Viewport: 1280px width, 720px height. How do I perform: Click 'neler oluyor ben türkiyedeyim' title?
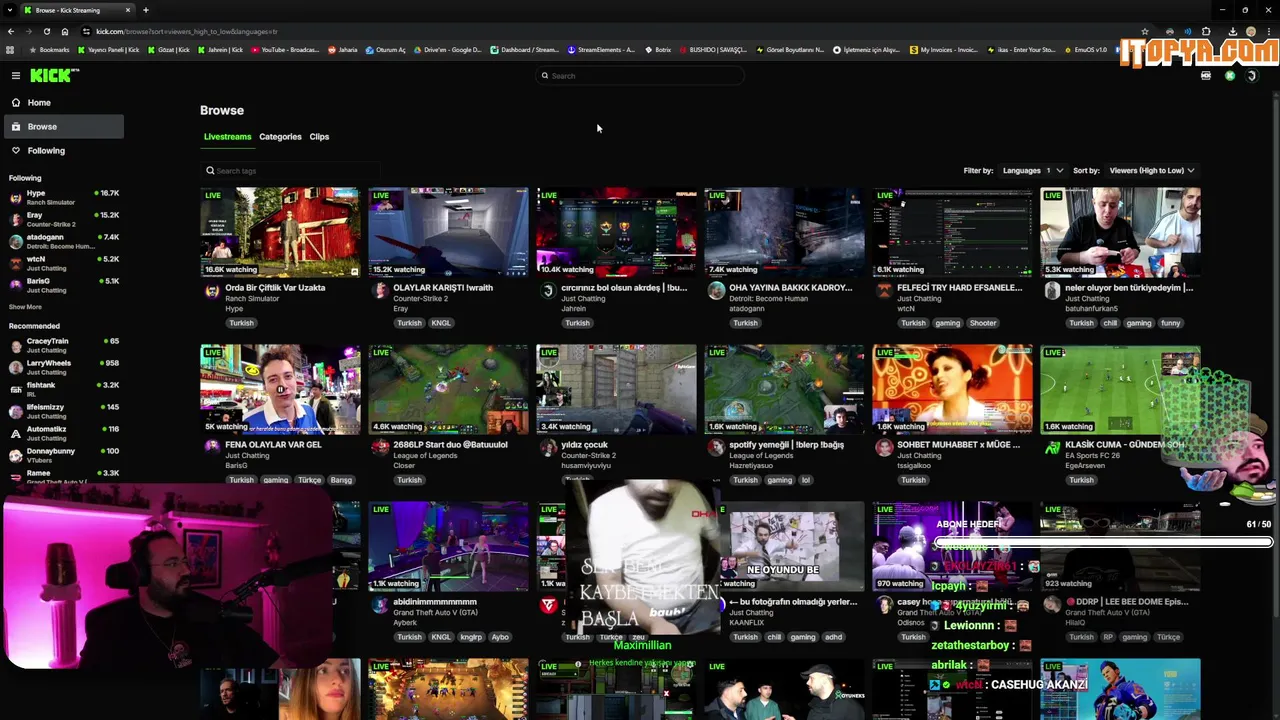coord(1127,288)
